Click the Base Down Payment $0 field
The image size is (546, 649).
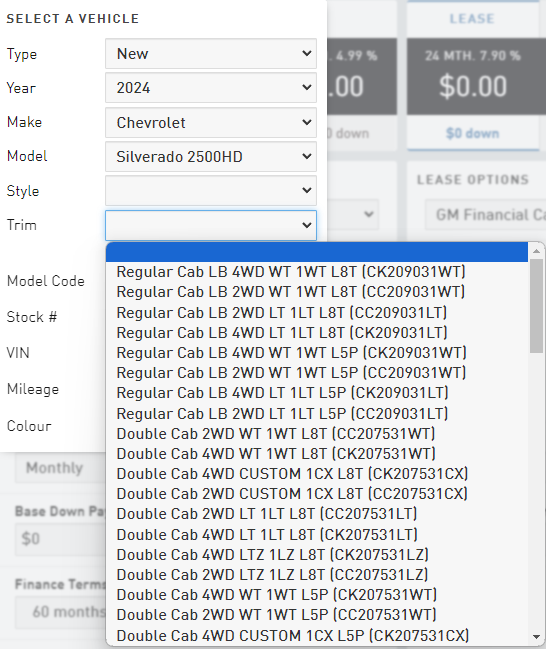(60, 539)
